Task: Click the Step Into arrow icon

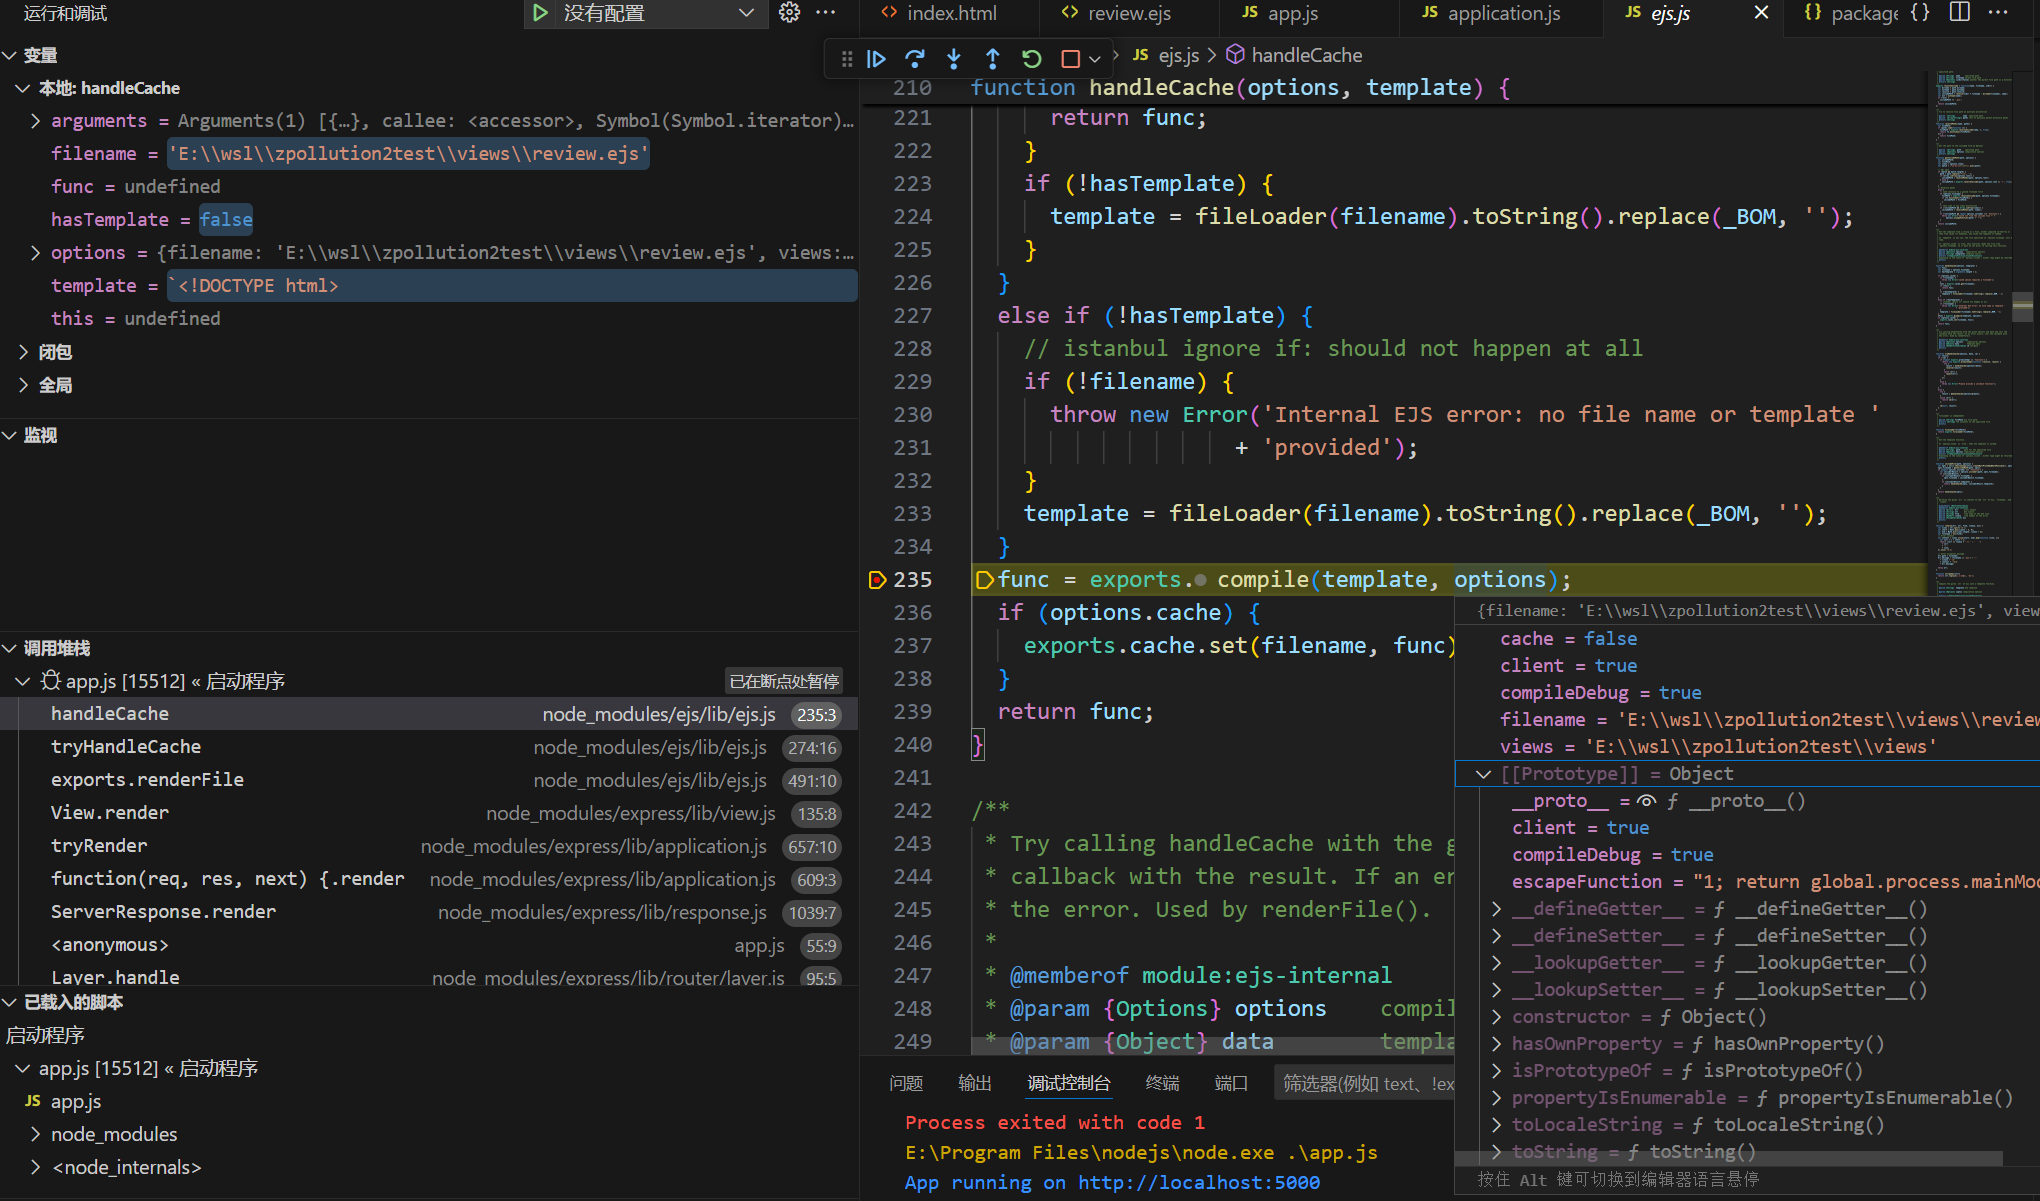Action: 953,59
